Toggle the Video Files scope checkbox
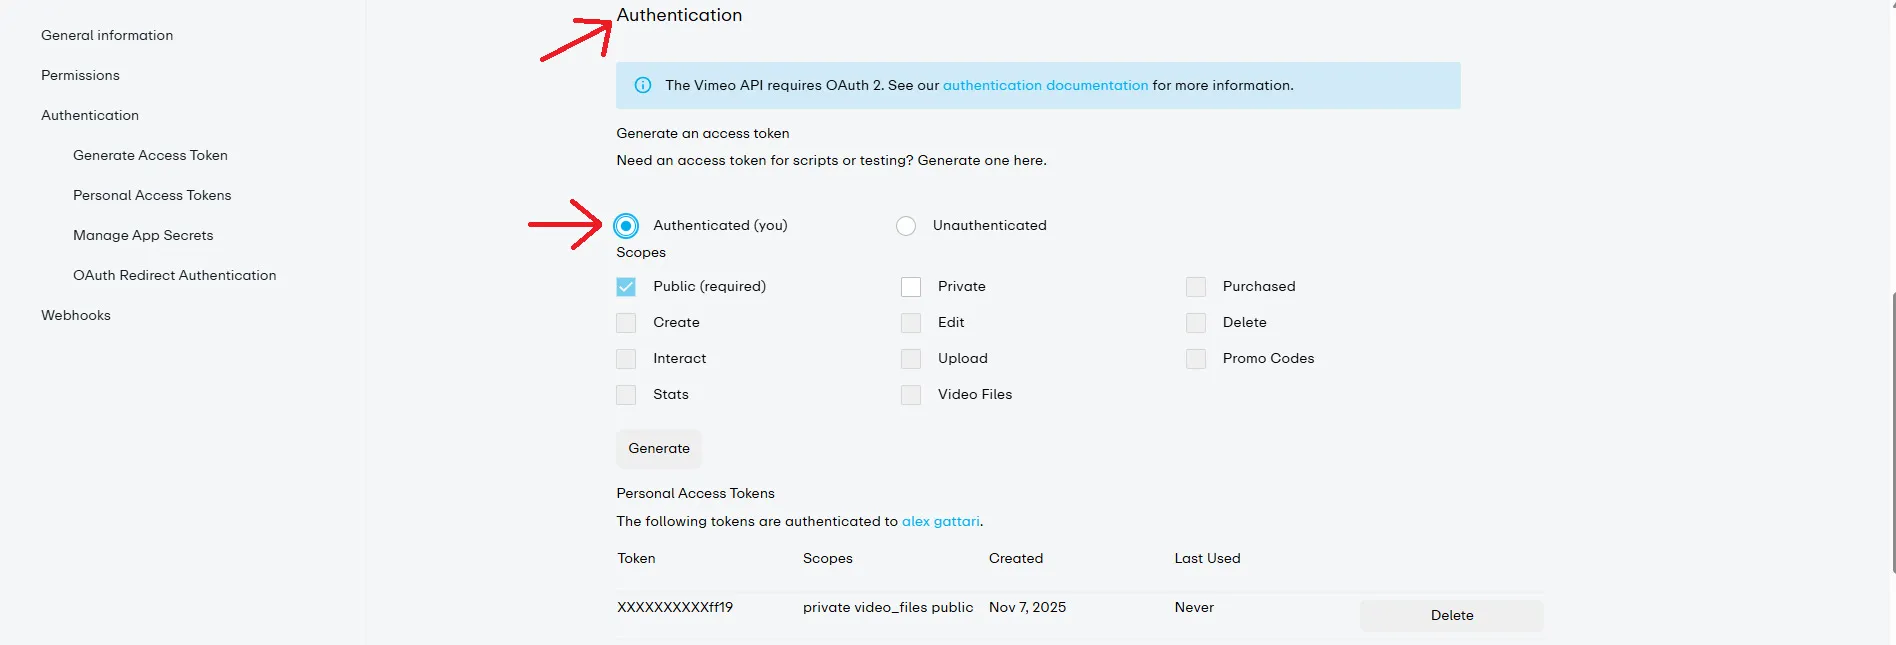This screenshot has height=645, width=1896. click(911, 395)
